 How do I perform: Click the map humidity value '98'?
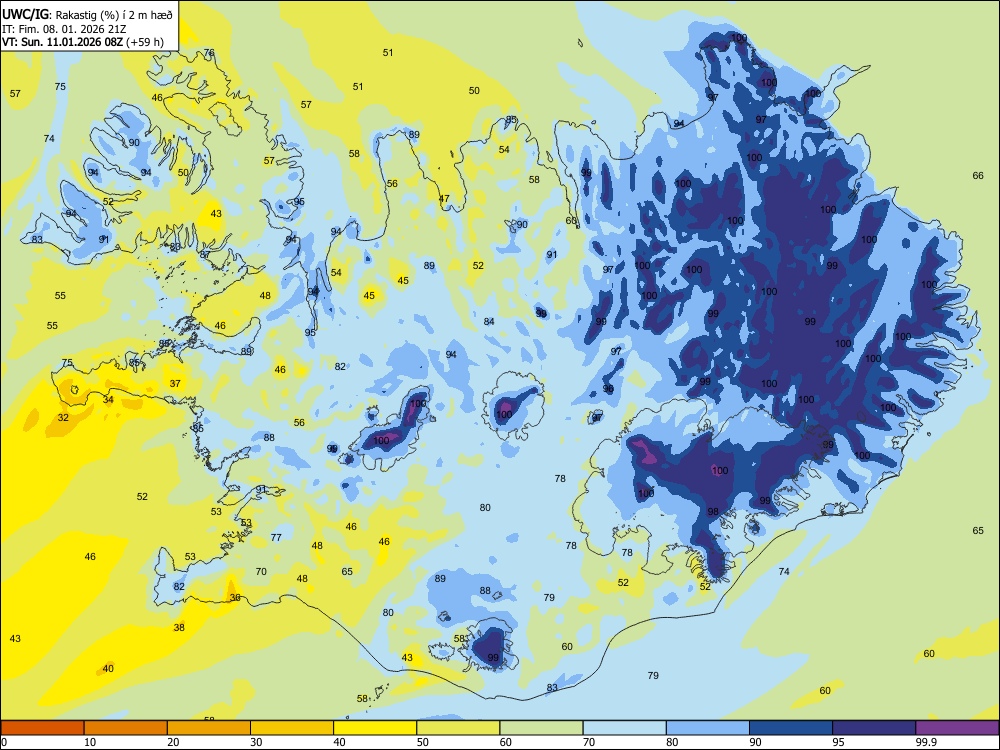[x=713, y=511]
